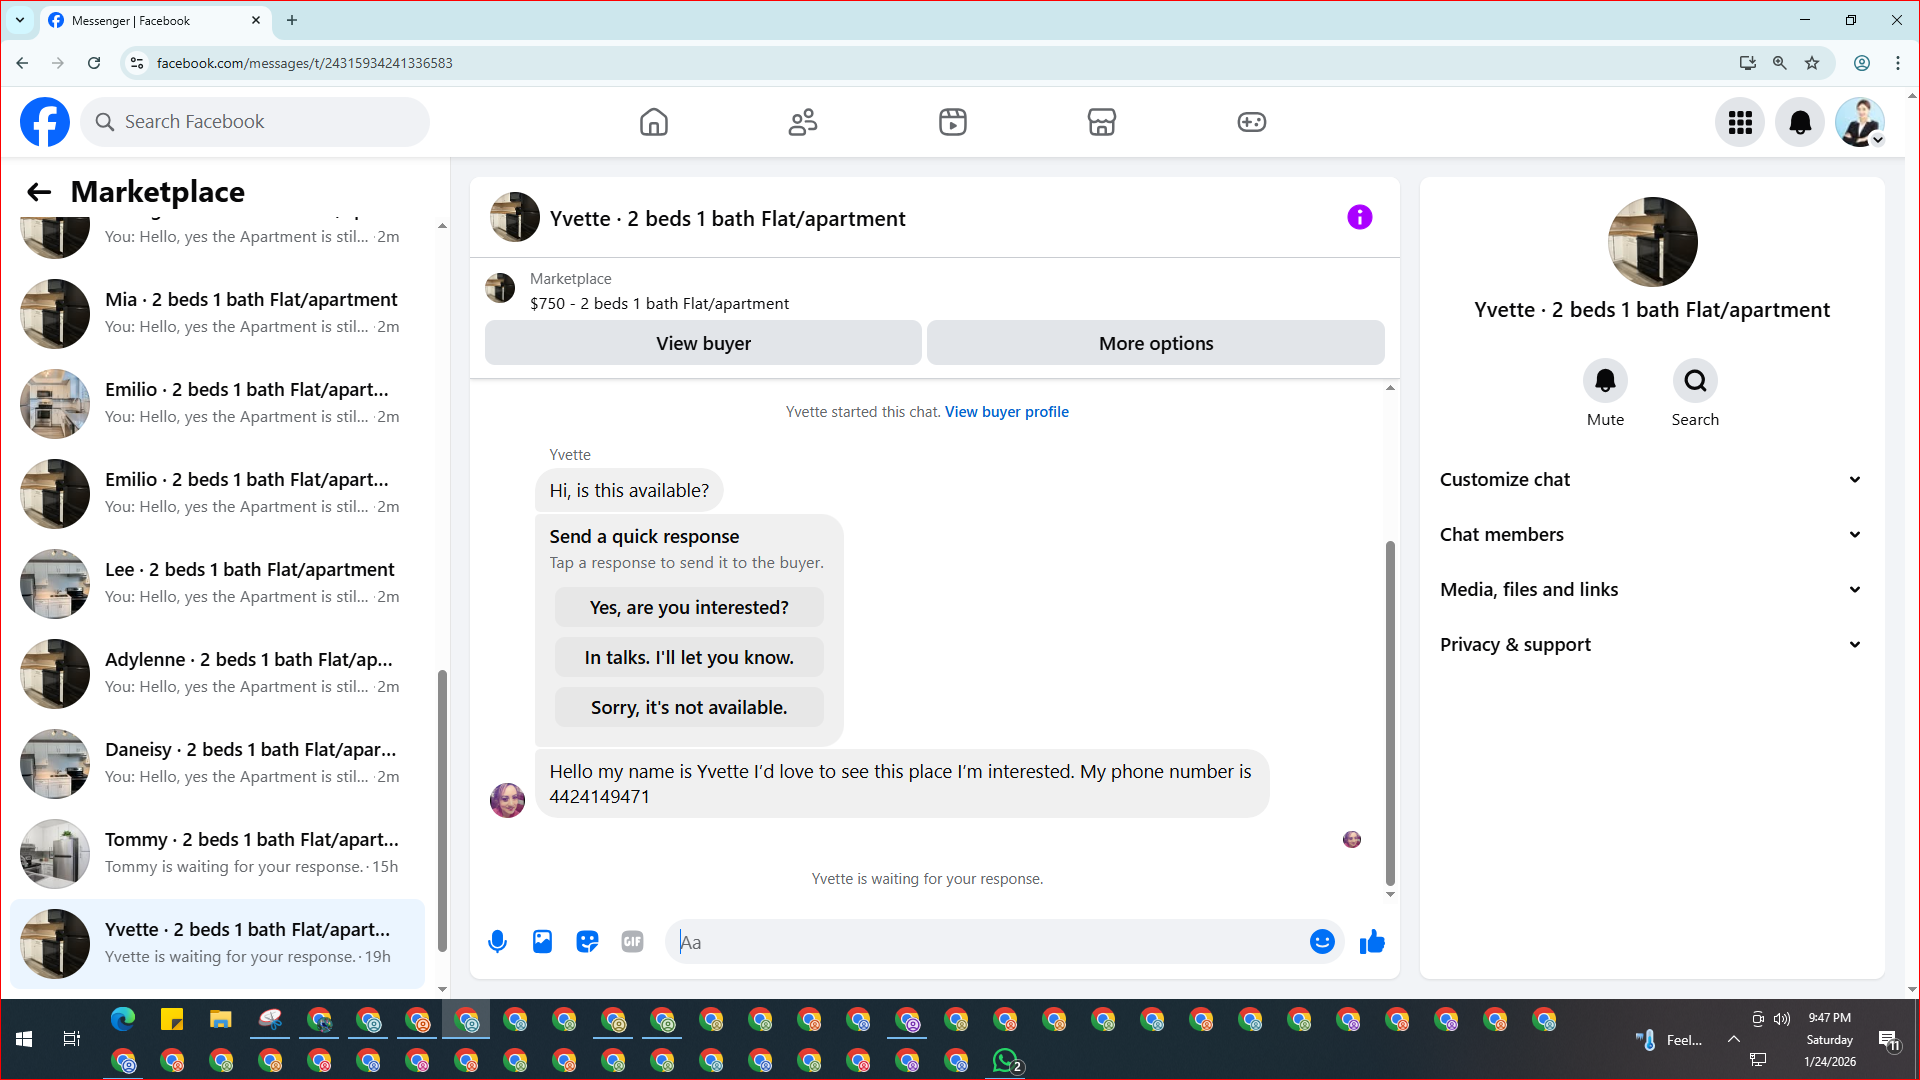
Task: Attach a photo with the image icon
Action: click(x=542, y=941)
